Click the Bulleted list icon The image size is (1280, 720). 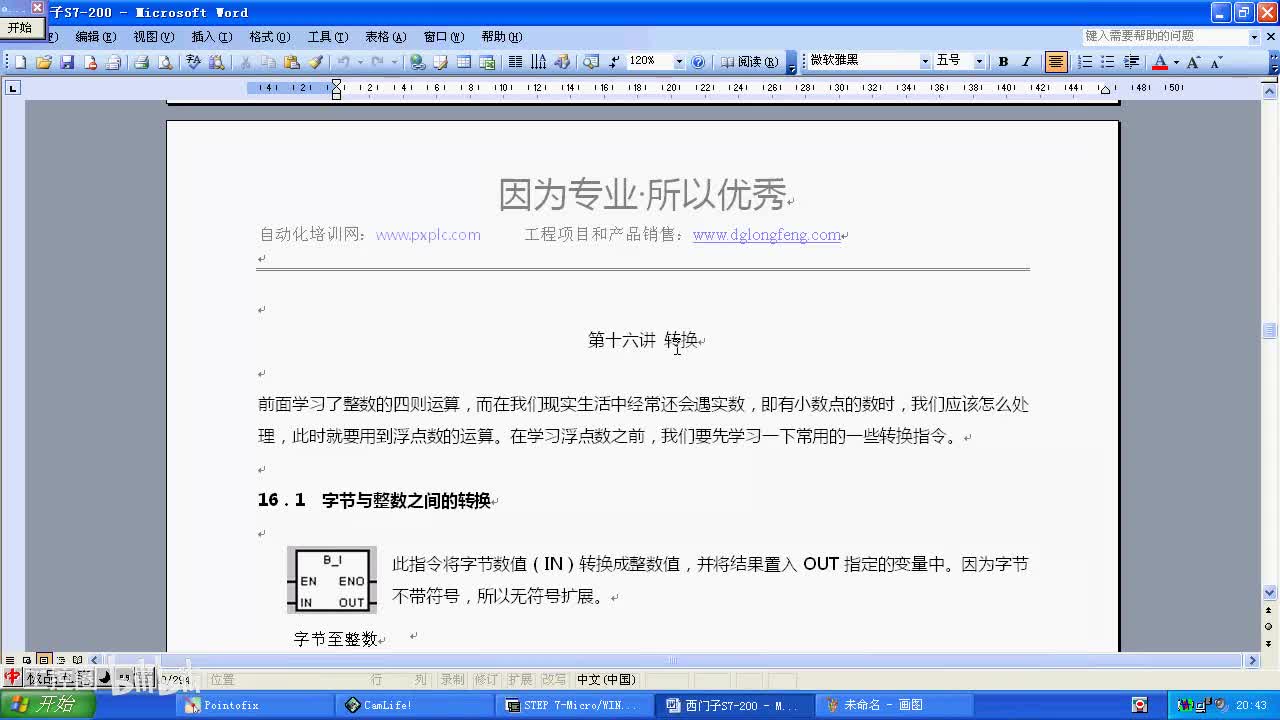1108,62
